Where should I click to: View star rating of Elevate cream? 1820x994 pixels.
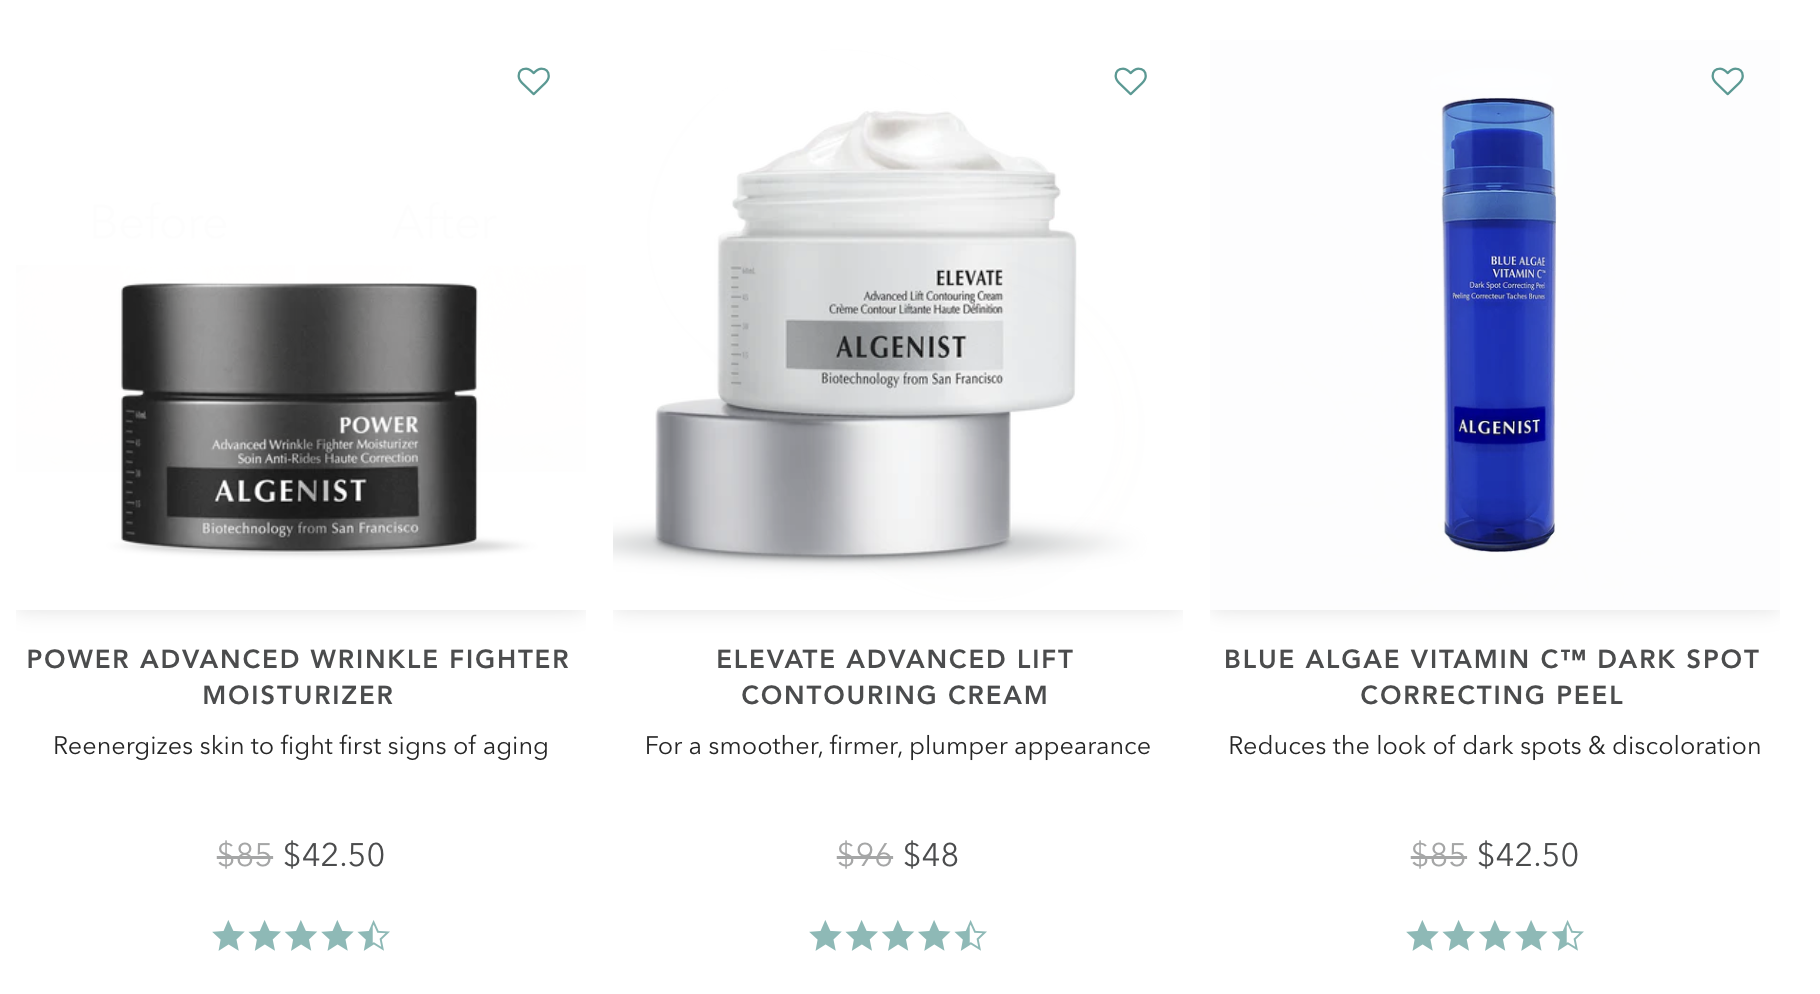pyautogui.click(x=897, y=937)
